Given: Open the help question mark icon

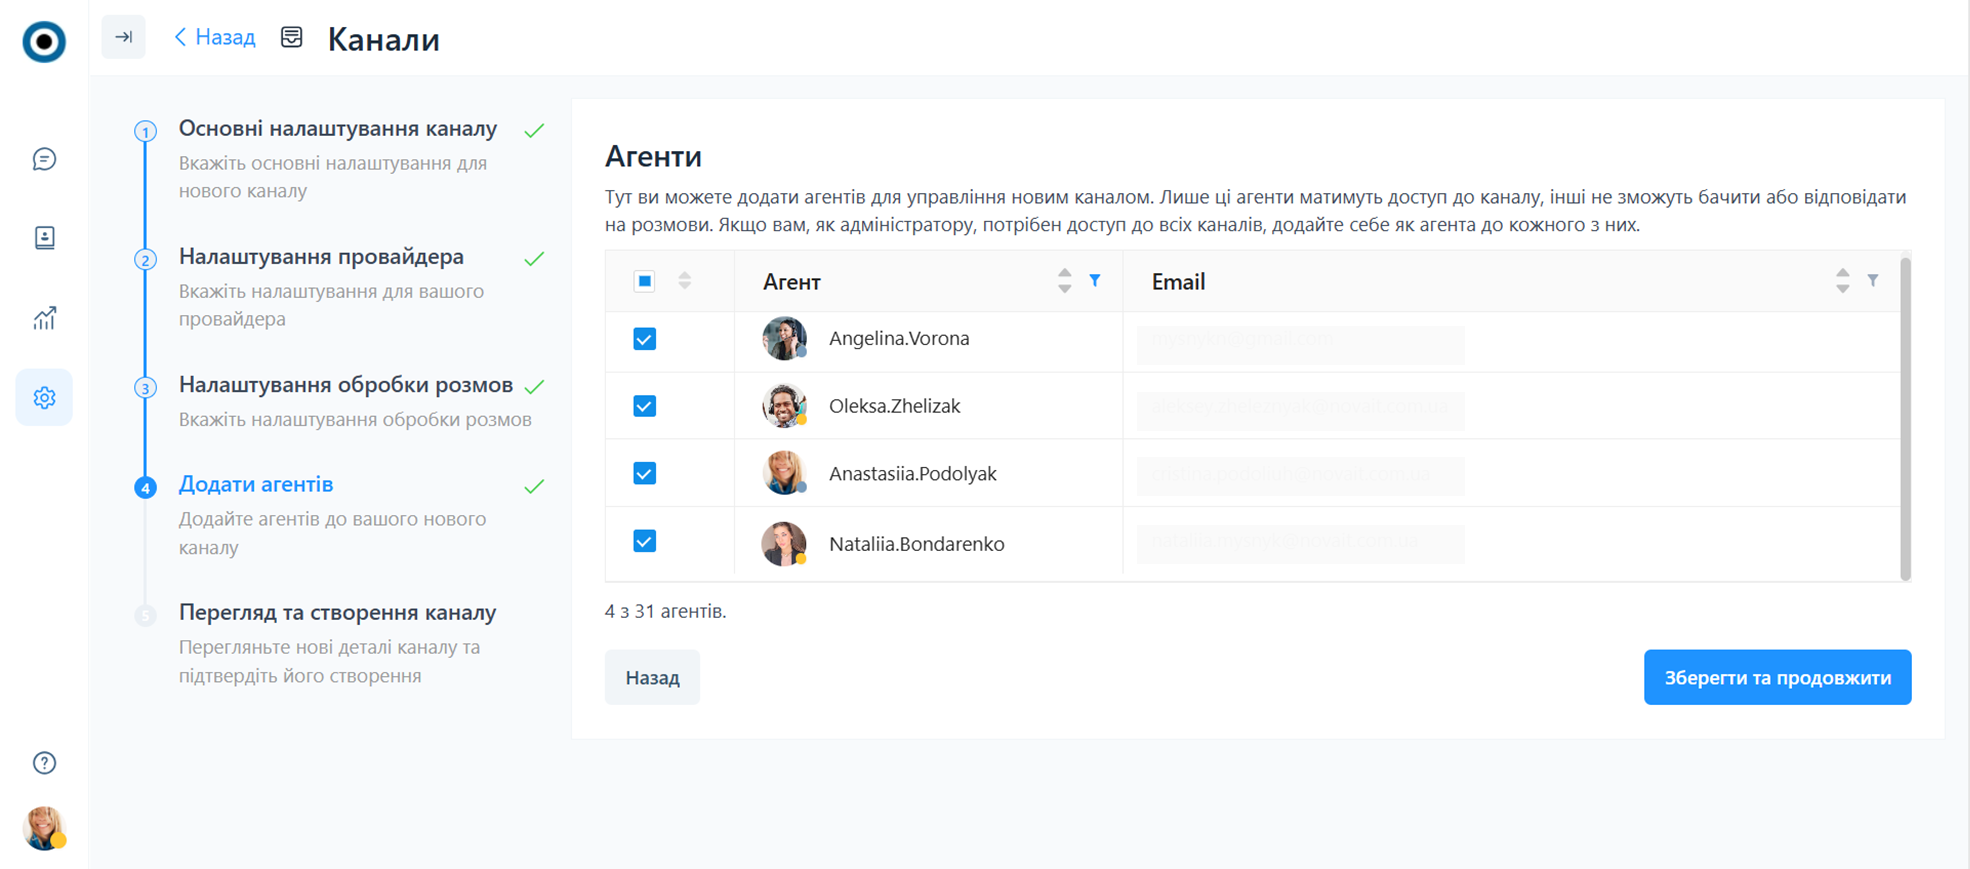Looking at the screenshot, I should tap(44, 763).
